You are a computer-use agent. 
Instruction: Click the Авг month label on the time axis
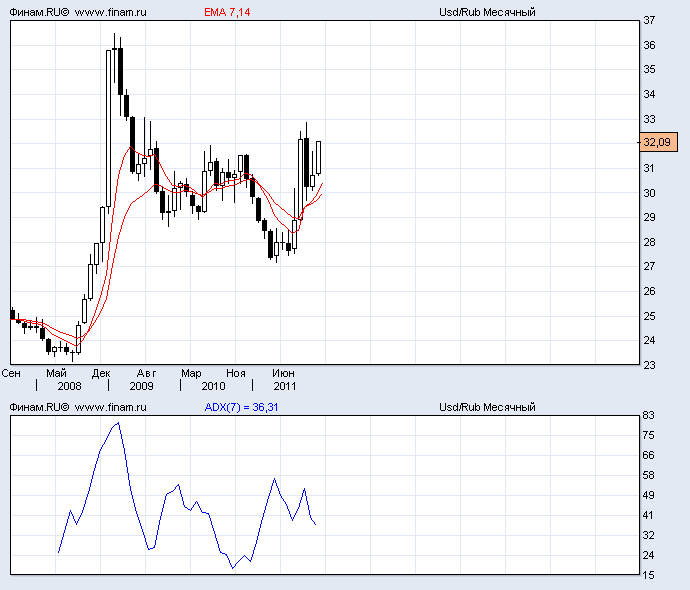tap(146, 374)
